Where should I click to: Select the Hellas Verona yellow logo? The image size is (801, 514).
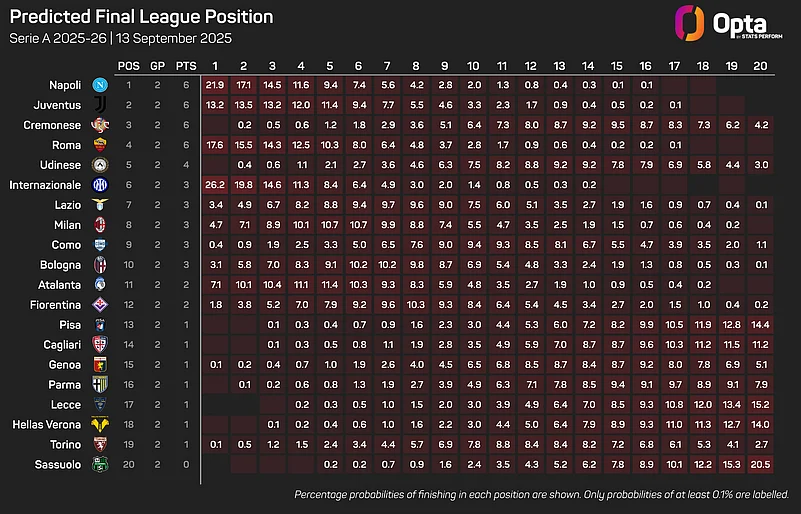click(x=100, y=424)
